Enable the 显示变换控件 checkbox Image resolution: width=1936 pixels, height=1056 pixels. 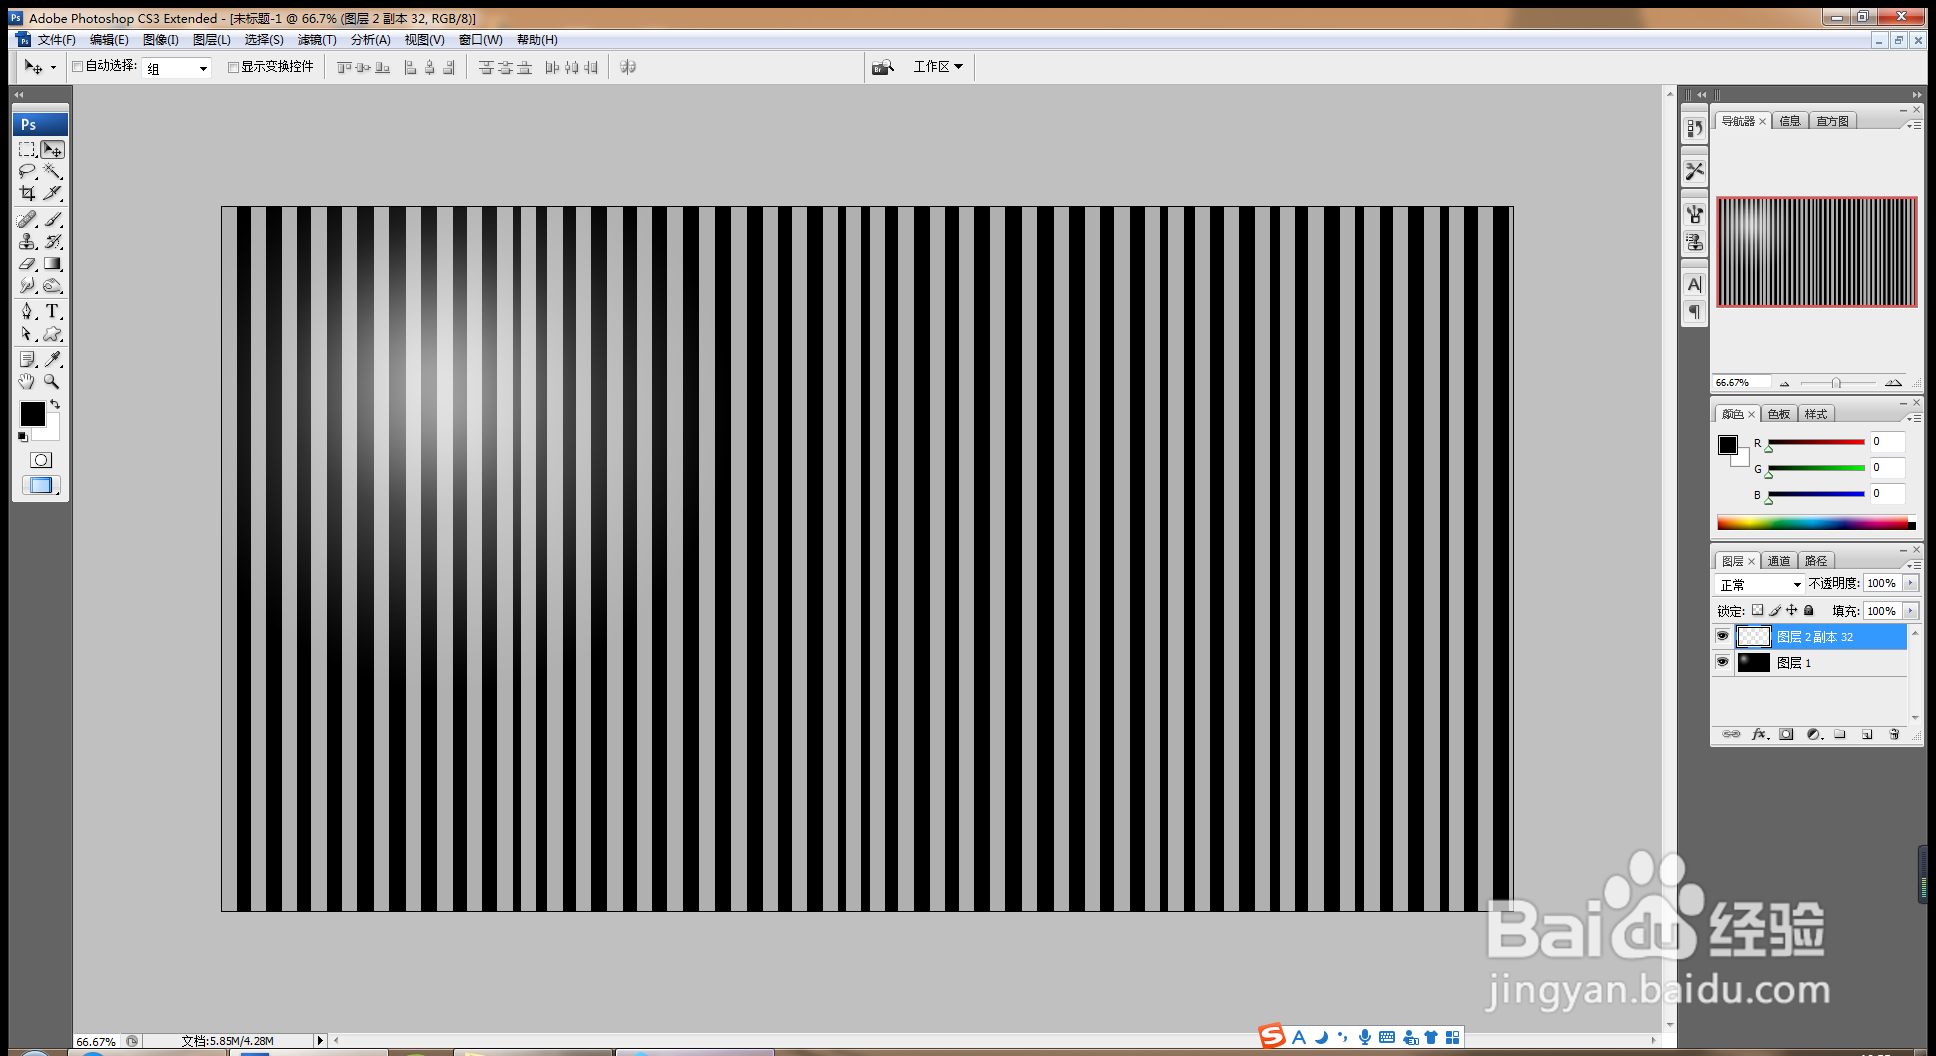(233, 67)
